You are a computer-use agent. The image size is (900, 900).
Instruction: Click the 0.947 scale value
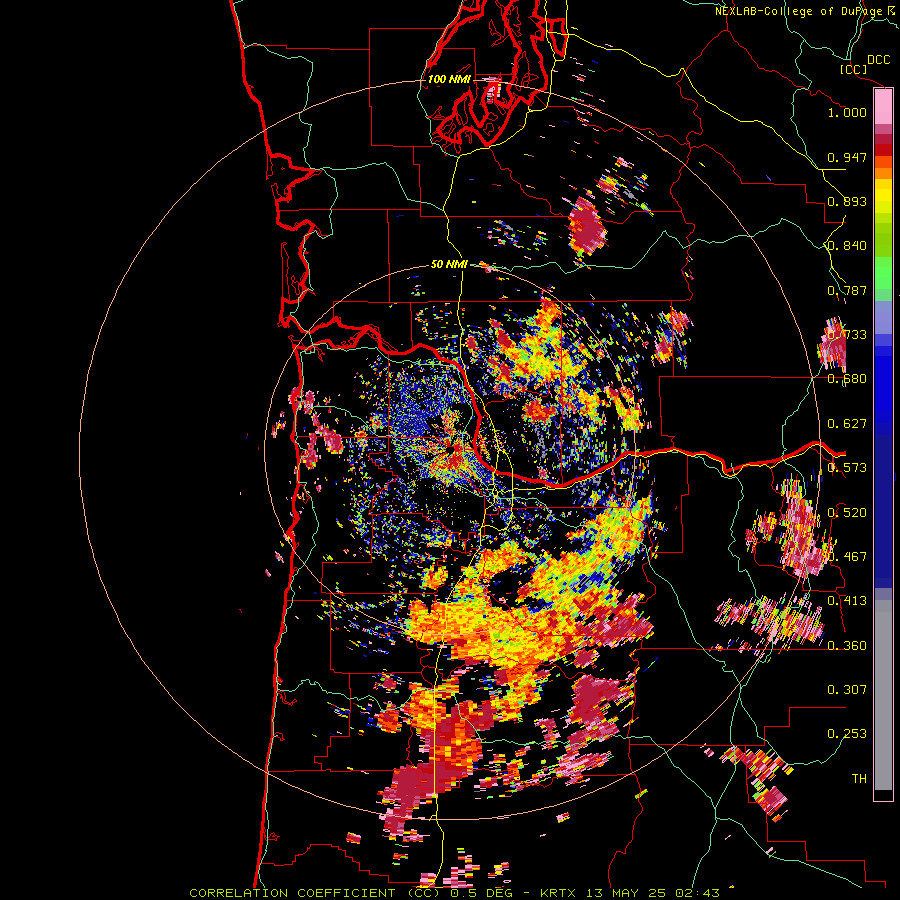pyautogui.click(x=847, y=157)
